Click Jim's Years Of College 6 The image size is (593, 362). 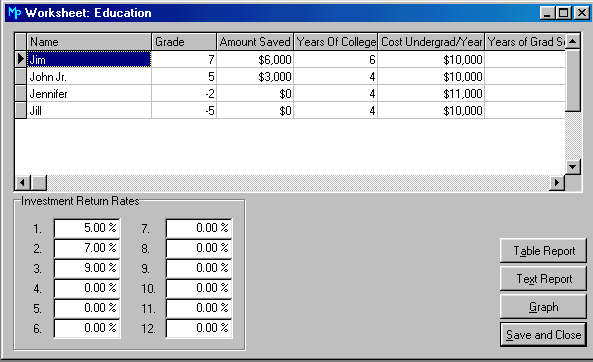tap(336, 59)
